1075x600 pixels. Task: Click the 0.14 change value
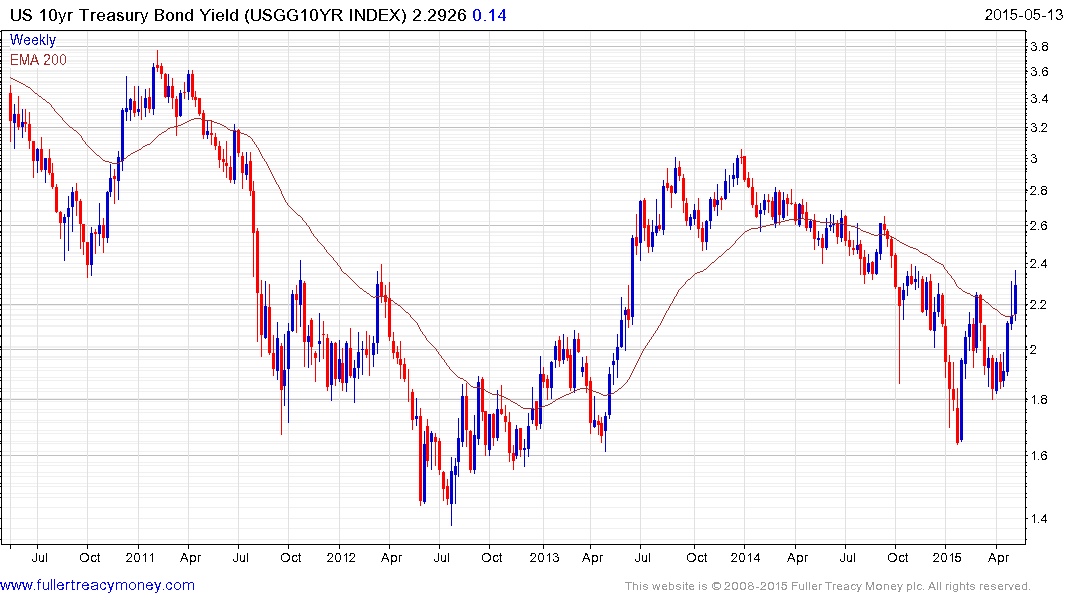(x=490, y=15)
